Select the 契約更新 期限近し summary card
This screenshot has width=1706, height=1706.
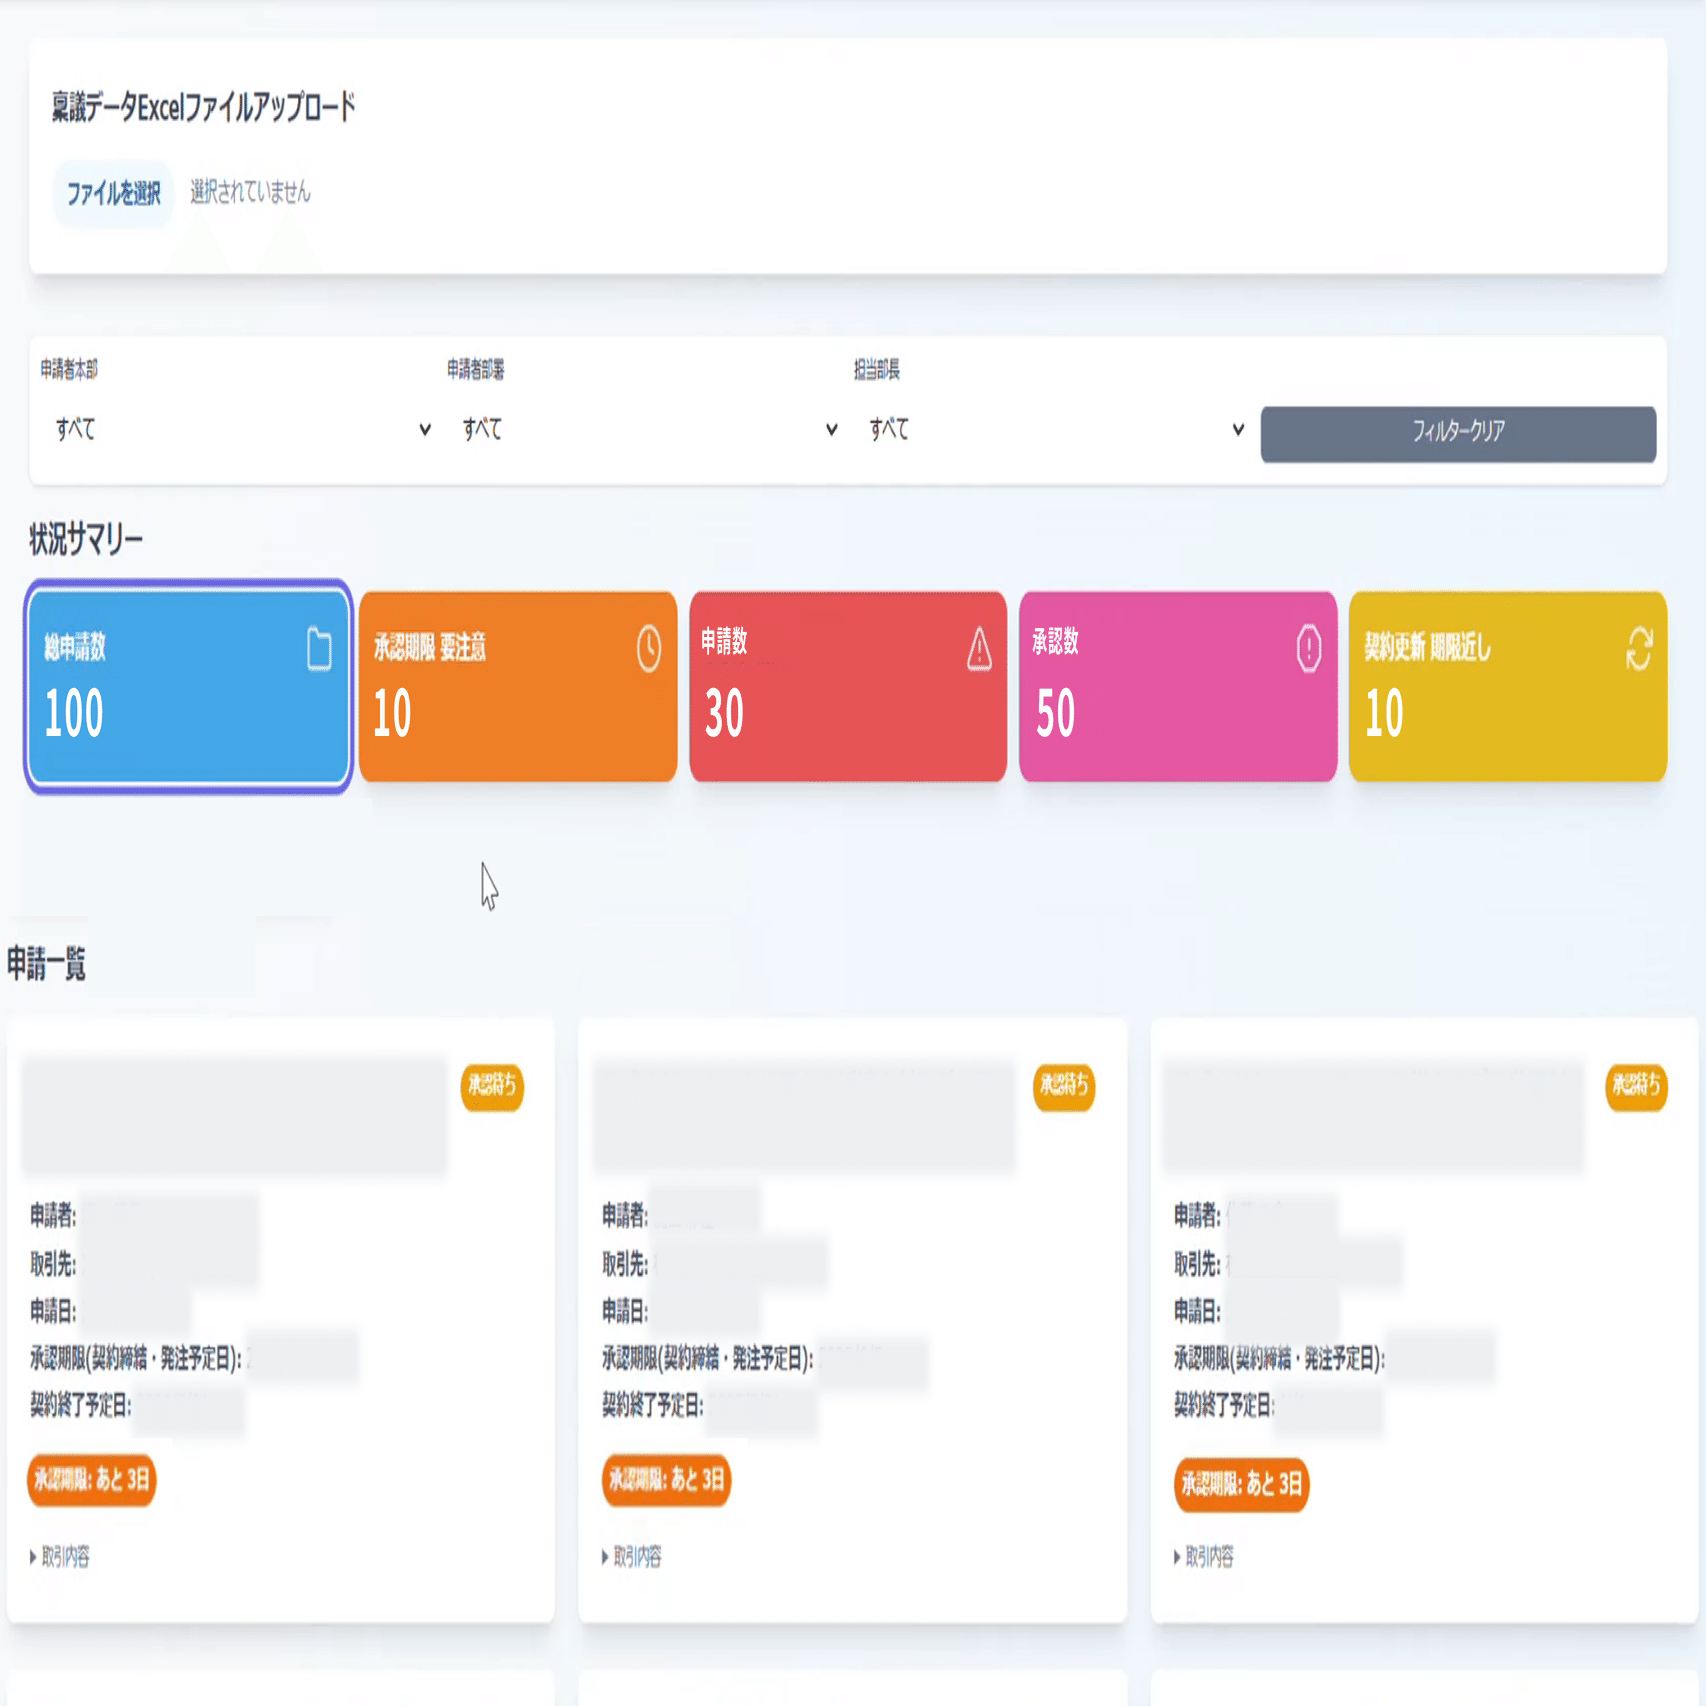point(1508,687)
